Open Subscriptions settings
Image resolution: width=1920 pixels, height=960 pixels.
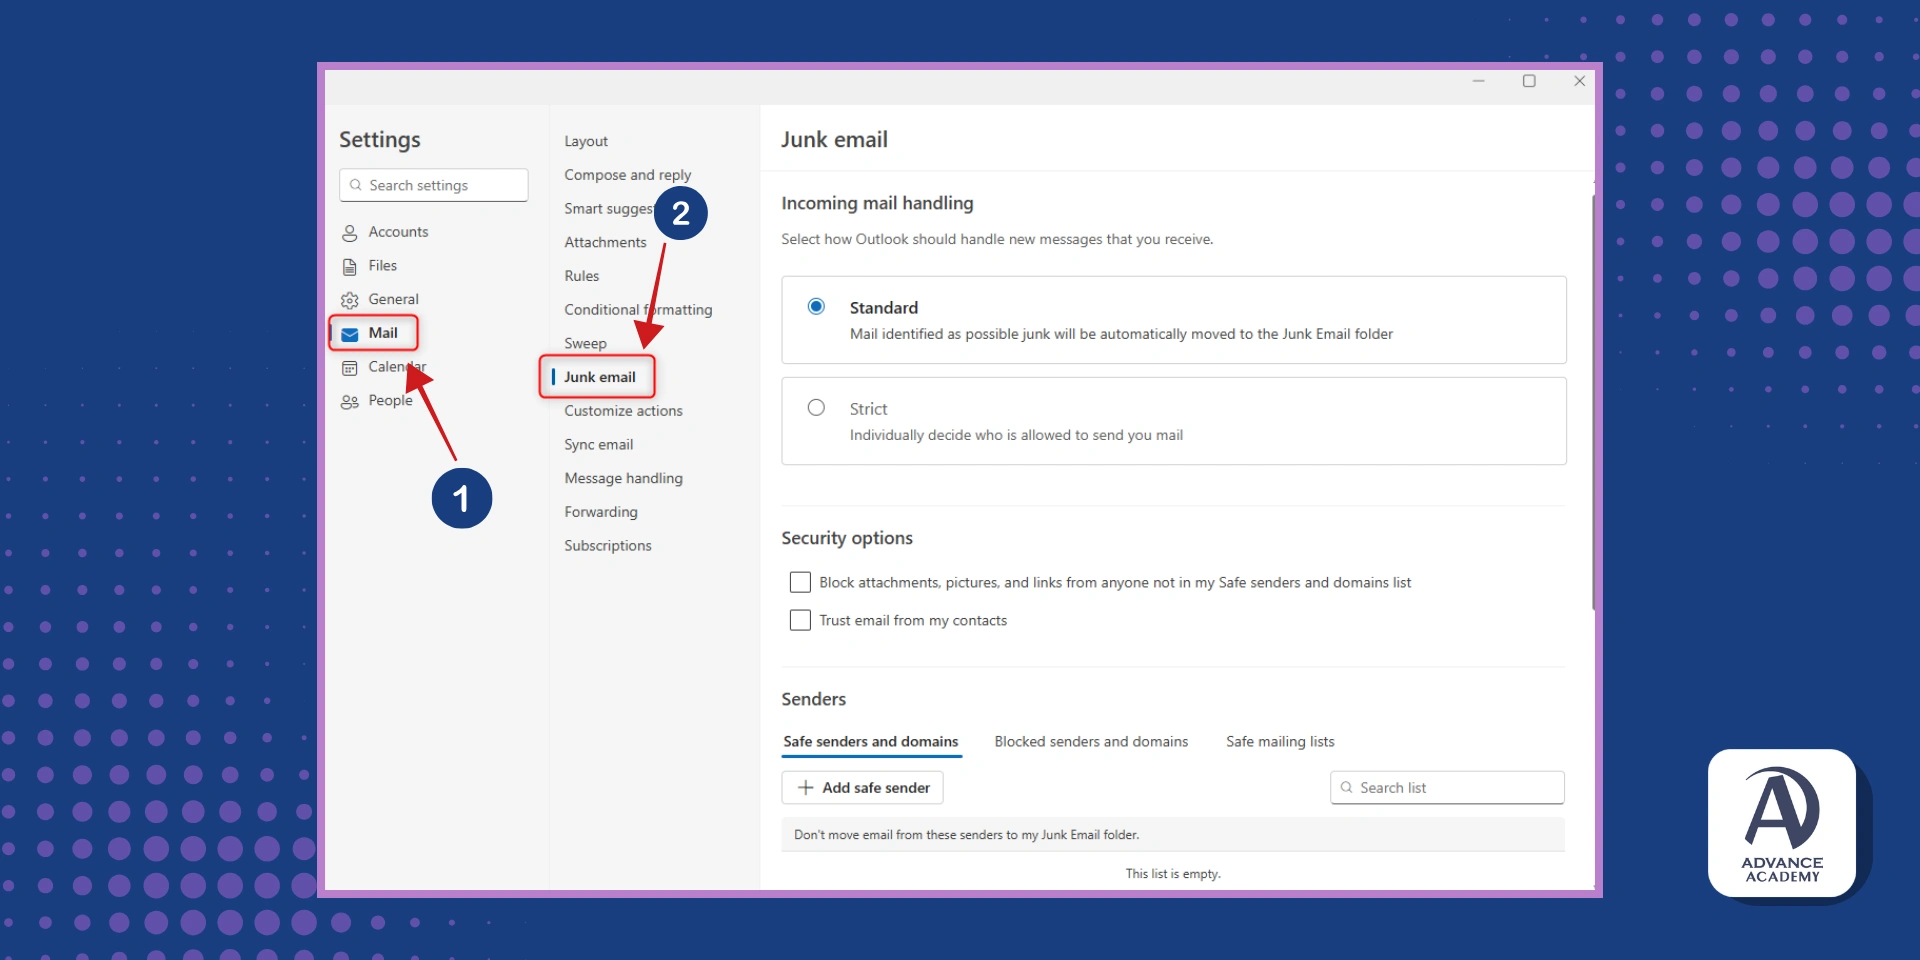pyautogui.click(x=607, y=546)
